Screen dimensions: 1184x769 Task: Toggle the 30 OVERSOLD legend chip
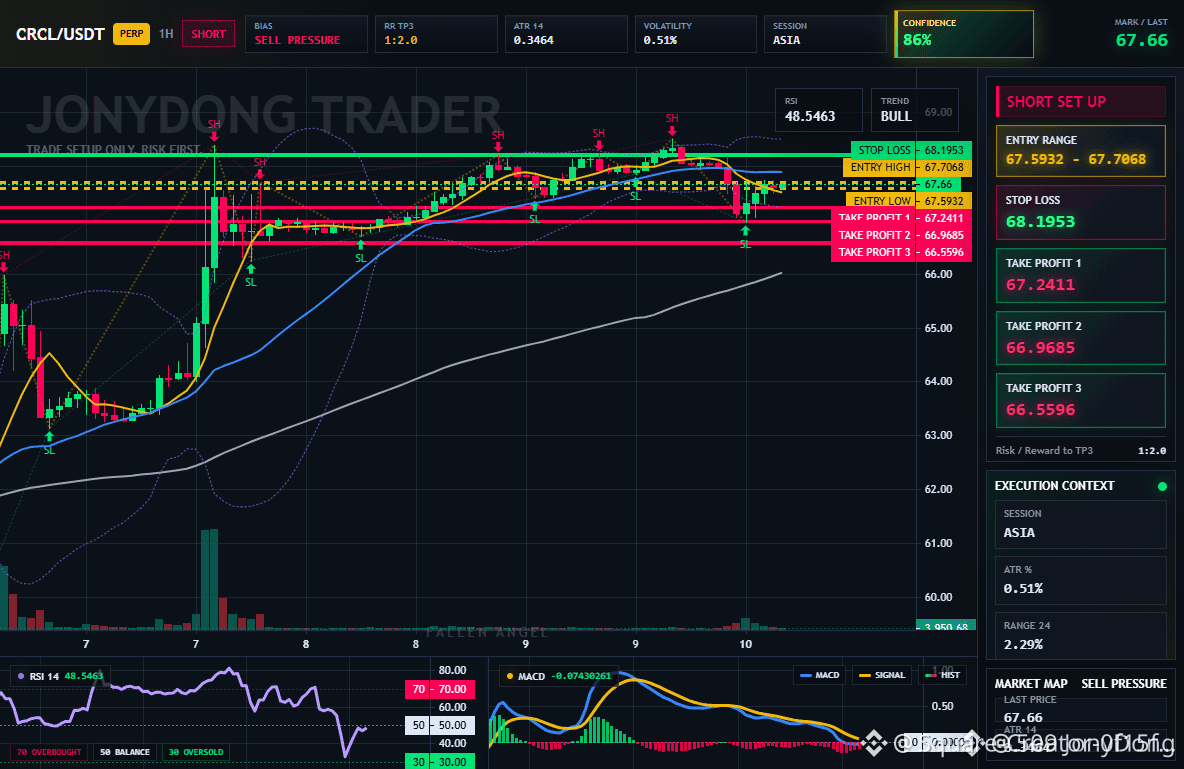pos(196,752)
